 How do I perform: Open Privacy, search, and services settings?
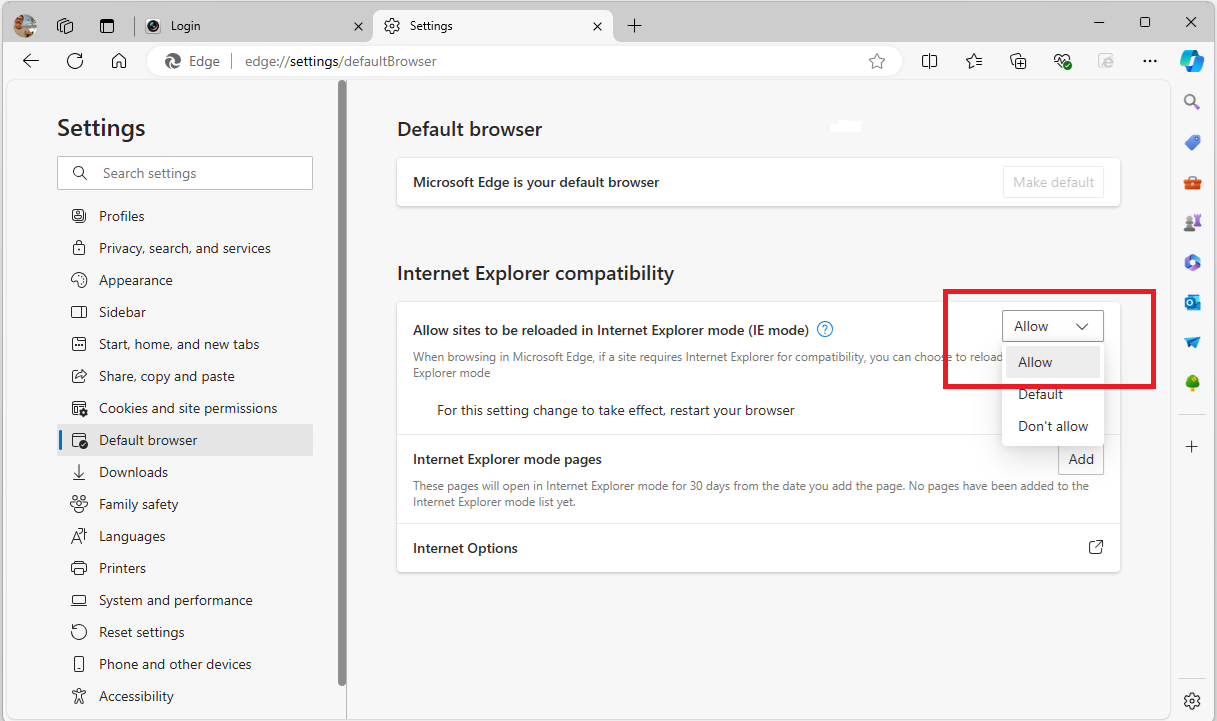pos(186,248)
